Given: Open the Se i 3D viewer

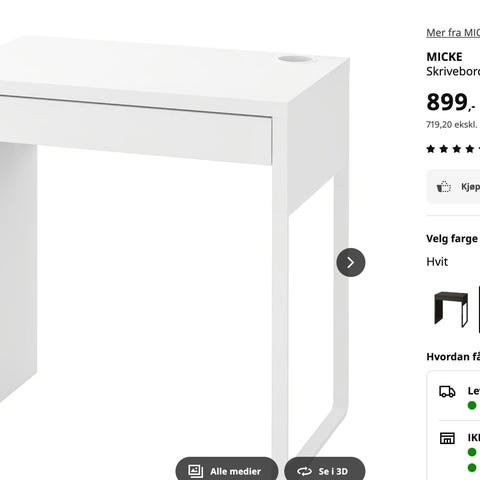Looking at the screenshot, I should (325, 469).
